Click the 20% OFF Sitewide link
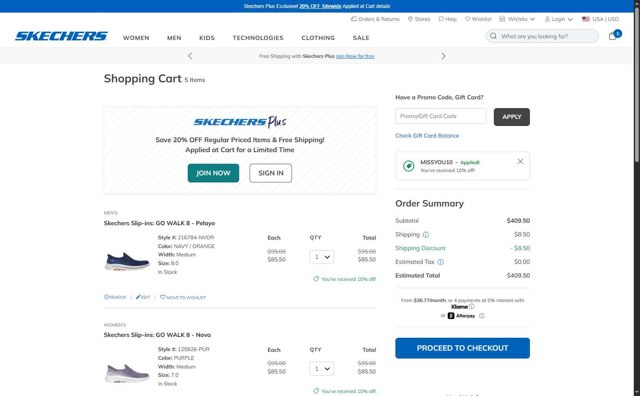Image resolution: width=640 pixels, height=396 pixels. point(320,6)
